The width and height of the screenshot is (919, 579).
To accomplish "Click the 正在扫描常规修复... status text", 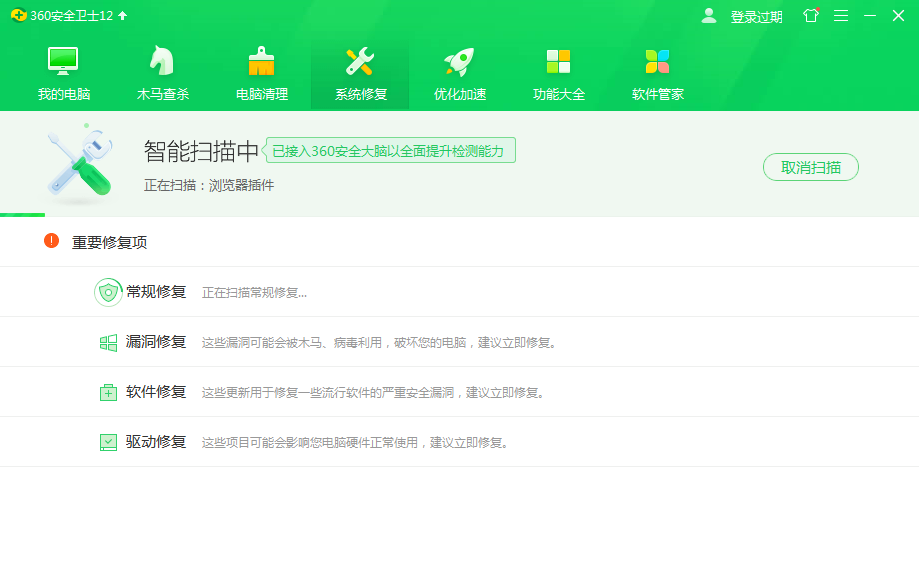I will pyautogui.click(x=254, y=293).
